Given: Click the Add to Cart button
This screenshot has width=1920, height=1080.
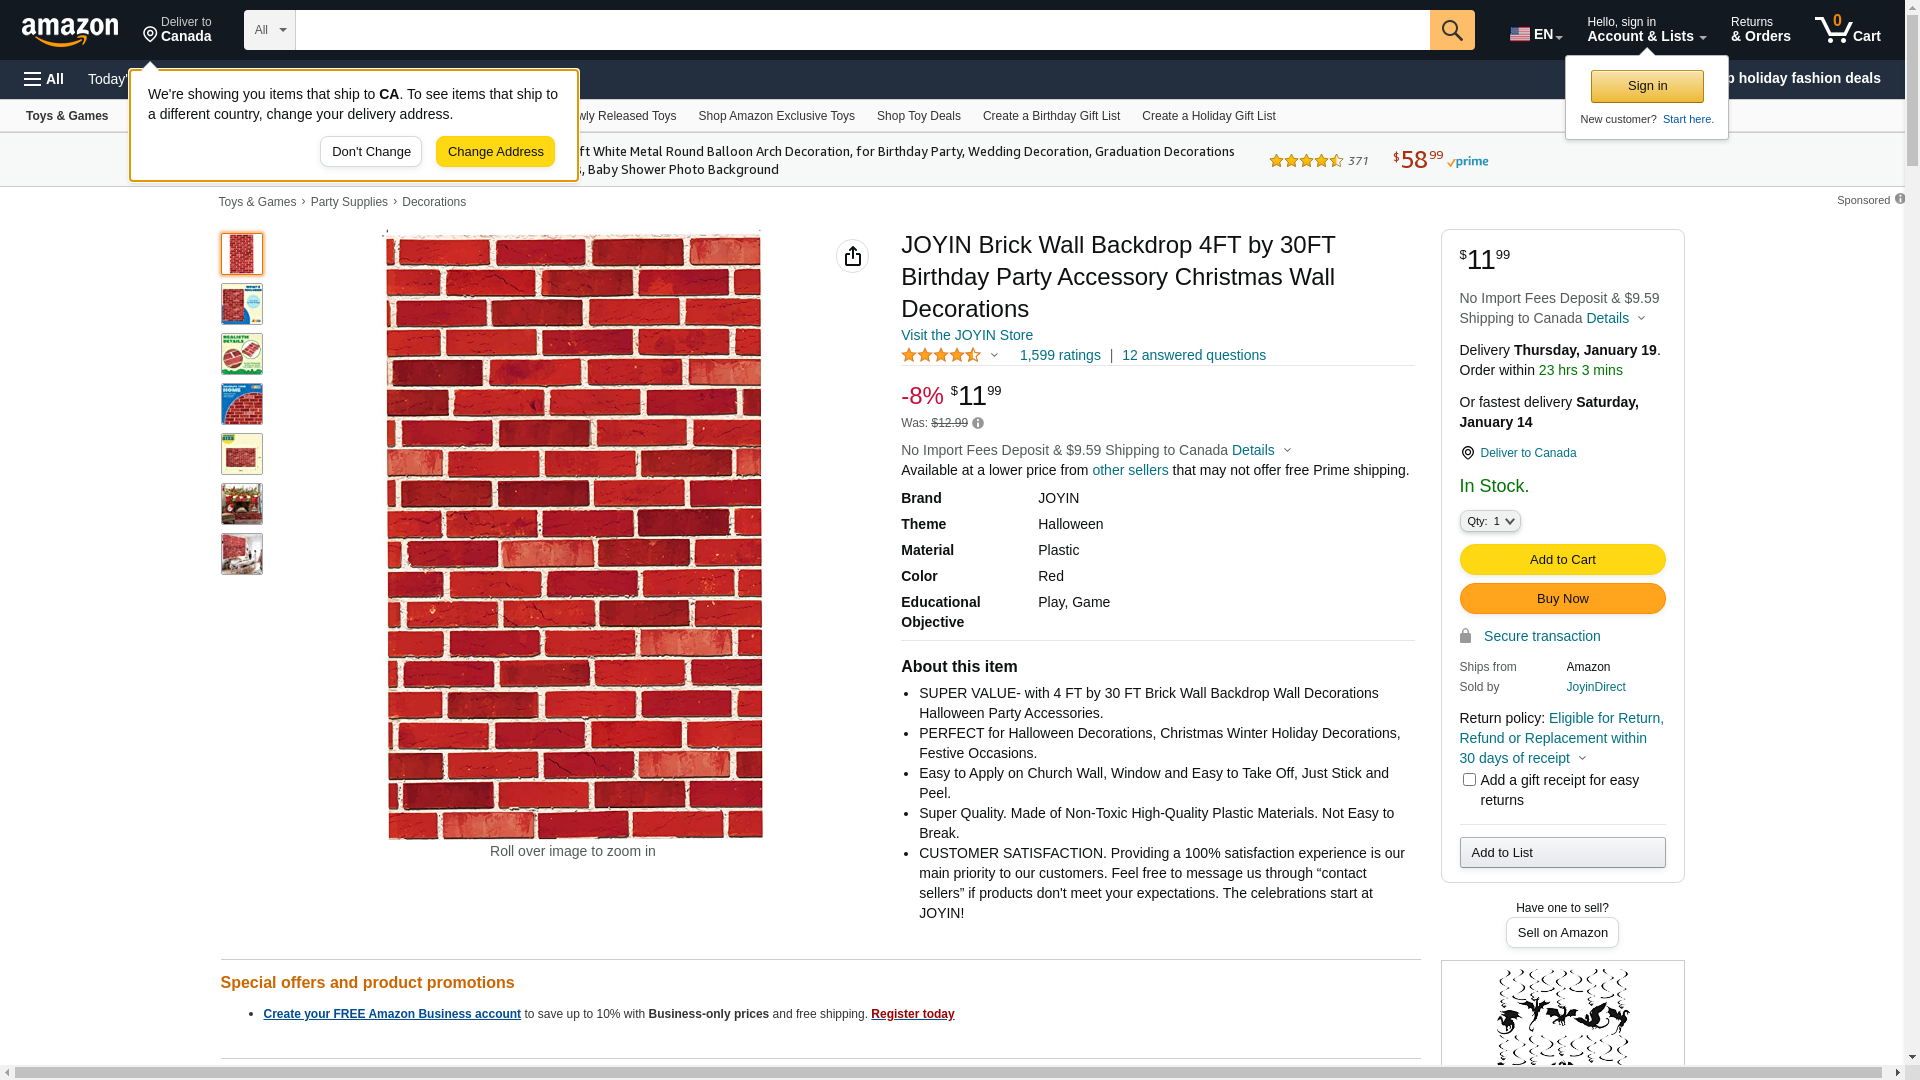Looking at the screenshot, I should (x=1561, y=559).
